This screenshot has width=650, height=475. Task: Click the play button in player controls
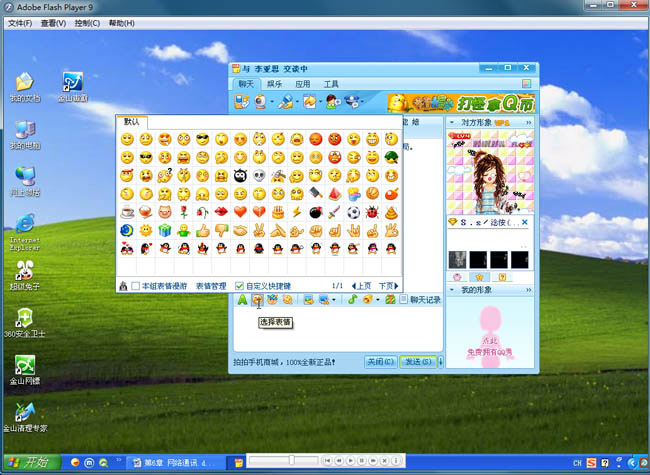pyautogui.click(x=350, y=460)
